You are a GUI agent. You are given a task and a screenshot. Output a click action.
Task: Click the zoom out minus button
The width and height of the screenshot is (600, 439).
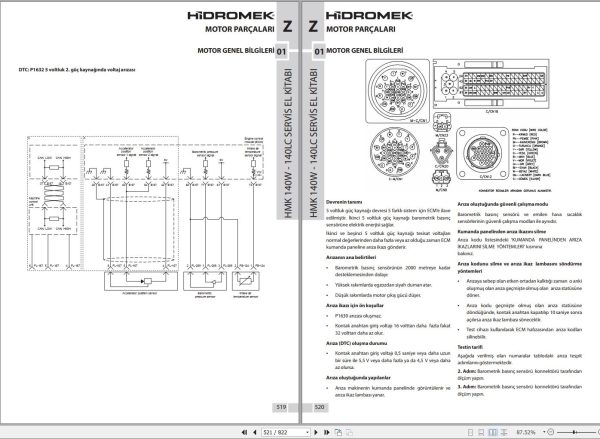click(x=551, y=432)
